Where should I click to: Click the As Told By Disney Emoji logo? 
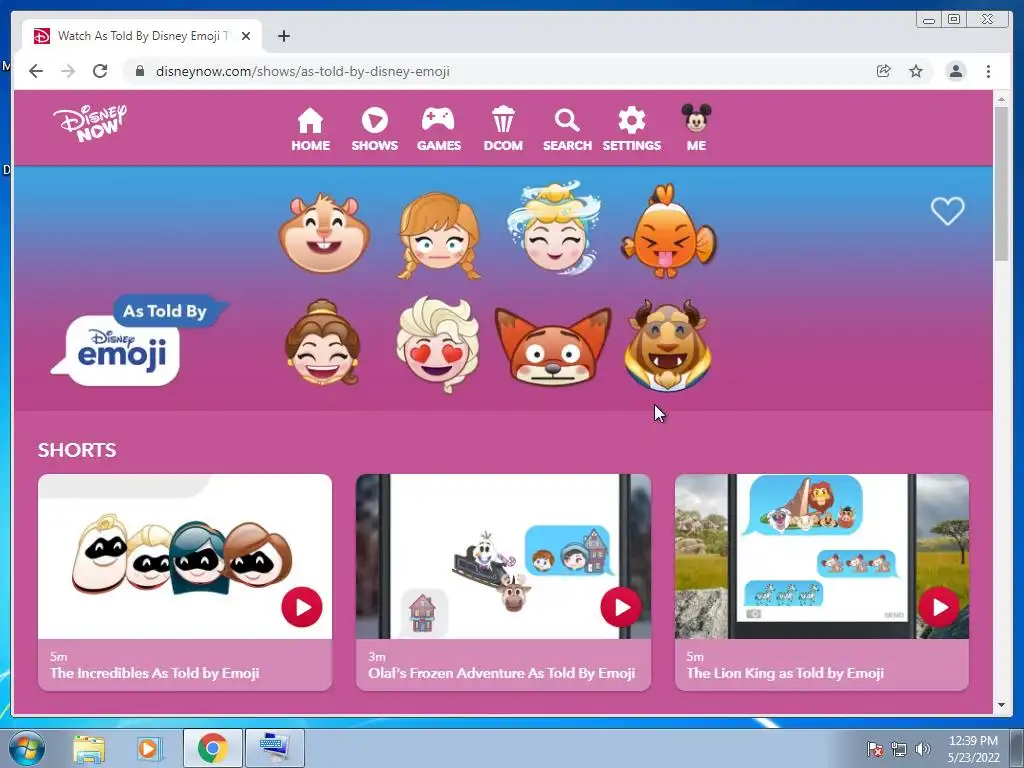pos(140,341)
